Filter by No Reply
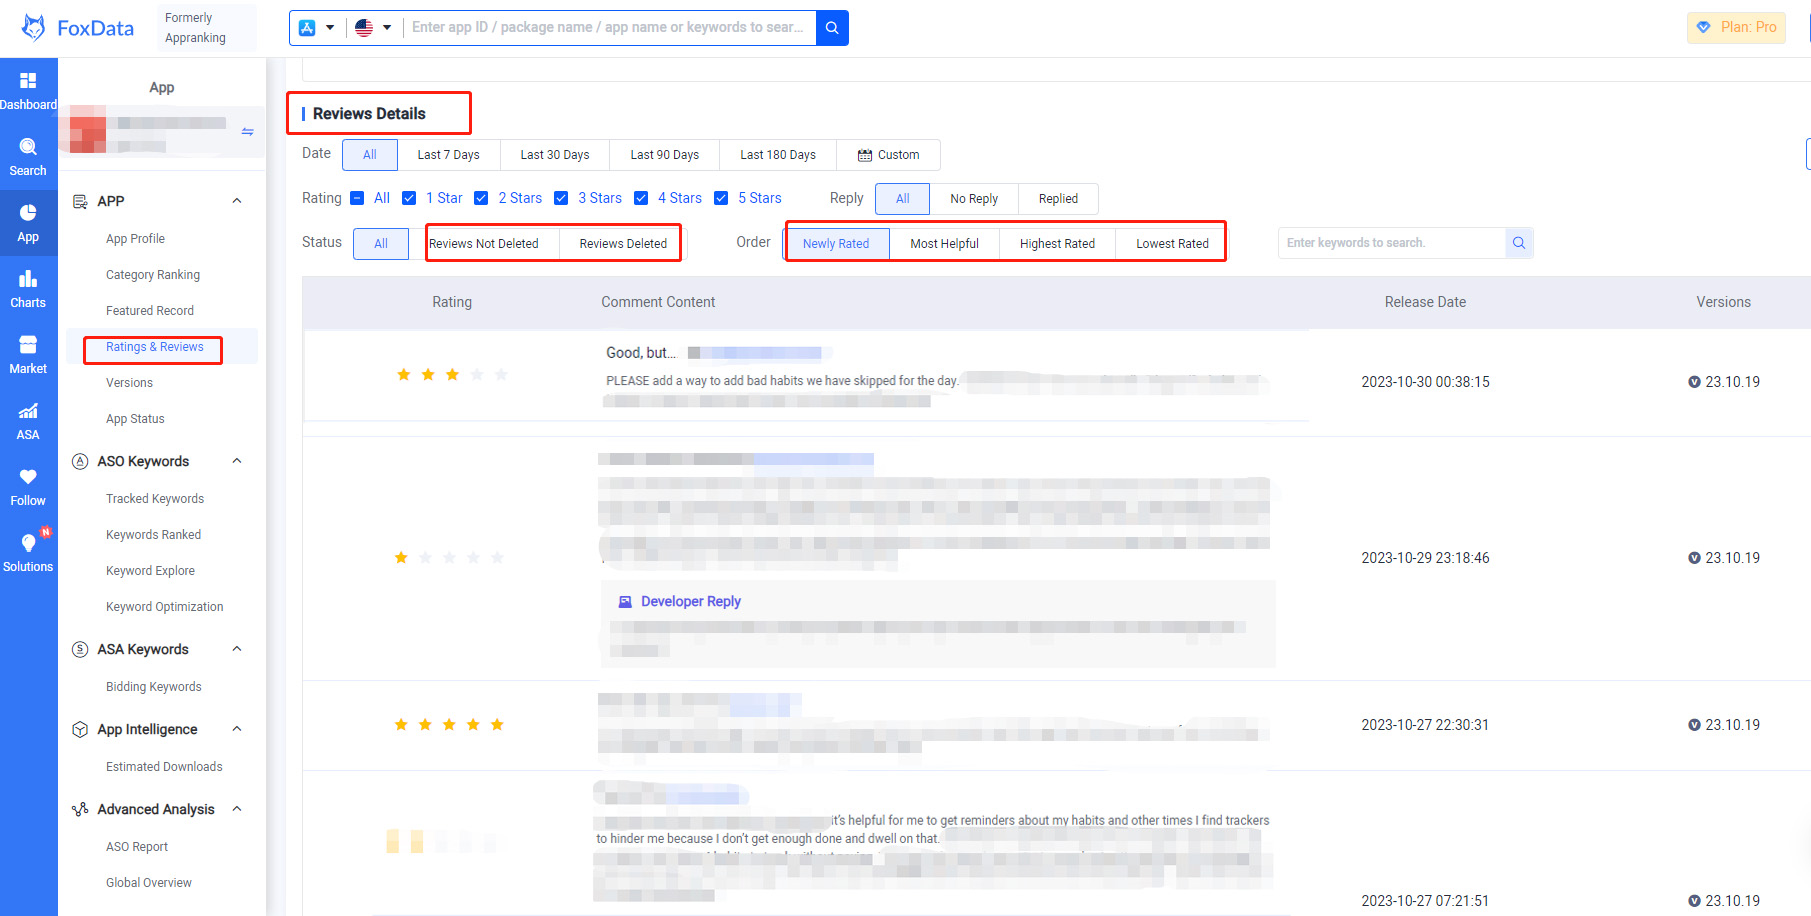This screenshot has height=916, width=1811. [x=974, y=199]
